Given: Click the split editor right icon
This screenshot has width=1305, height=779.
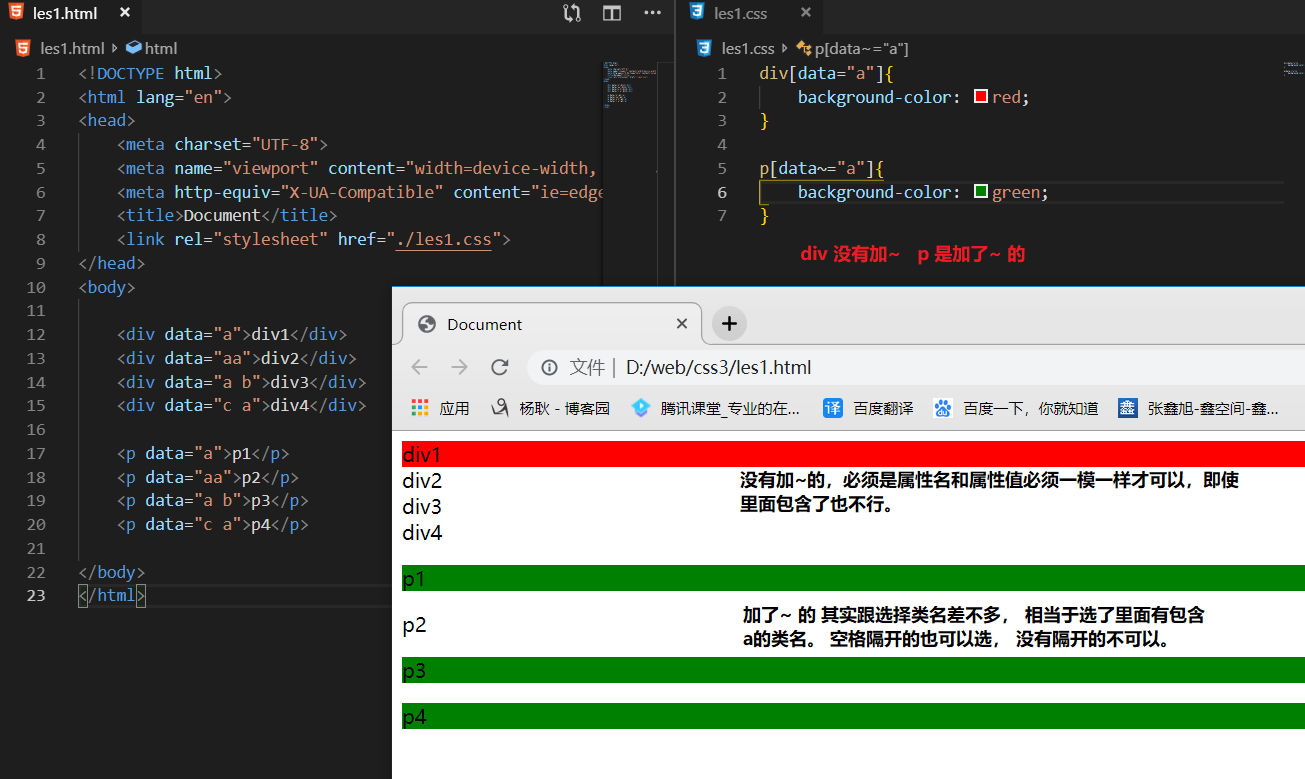Looking at the screenshot, I should [x=612, y=13].
